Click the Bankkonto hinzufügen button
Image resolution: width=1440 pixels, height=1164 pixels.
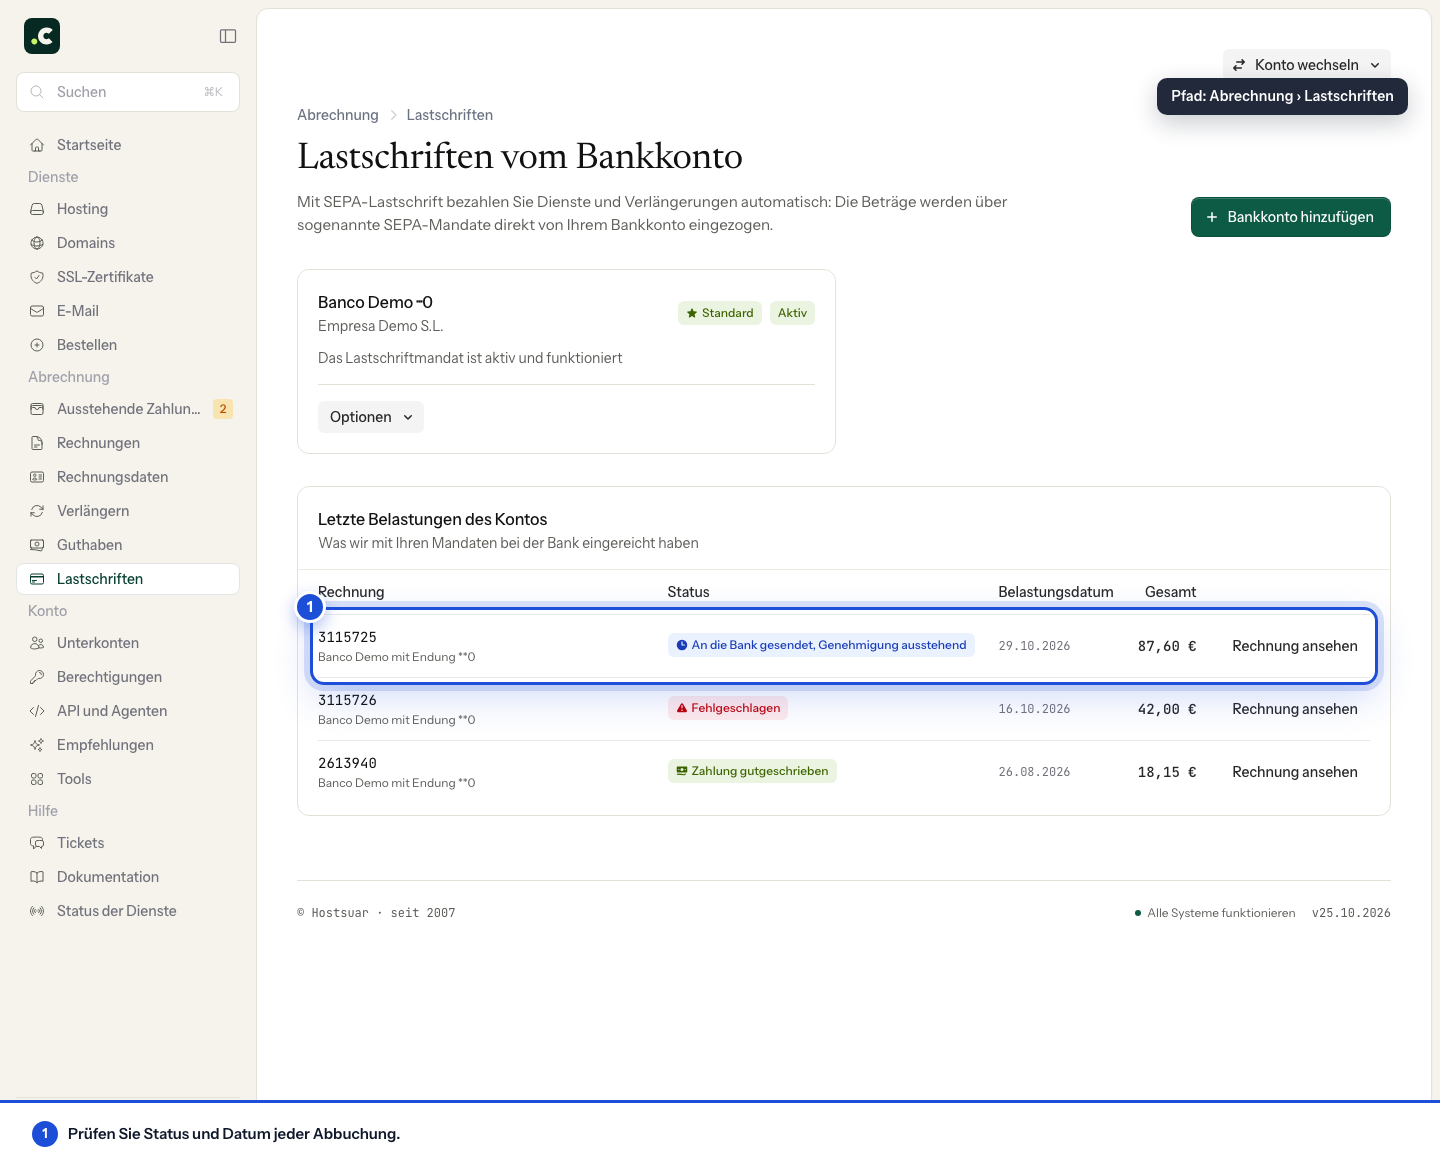pos(1290,217)
